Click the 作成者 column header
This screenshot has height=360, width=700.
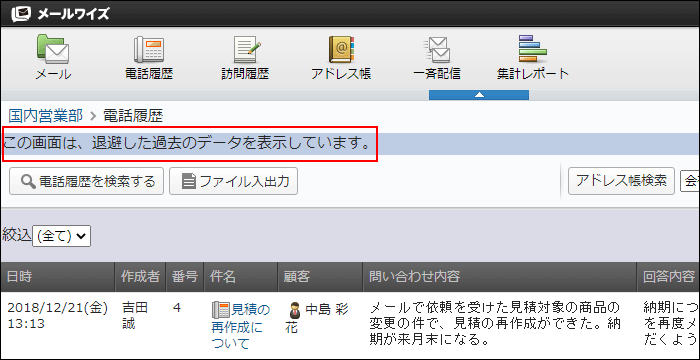[x=140, y=277]
